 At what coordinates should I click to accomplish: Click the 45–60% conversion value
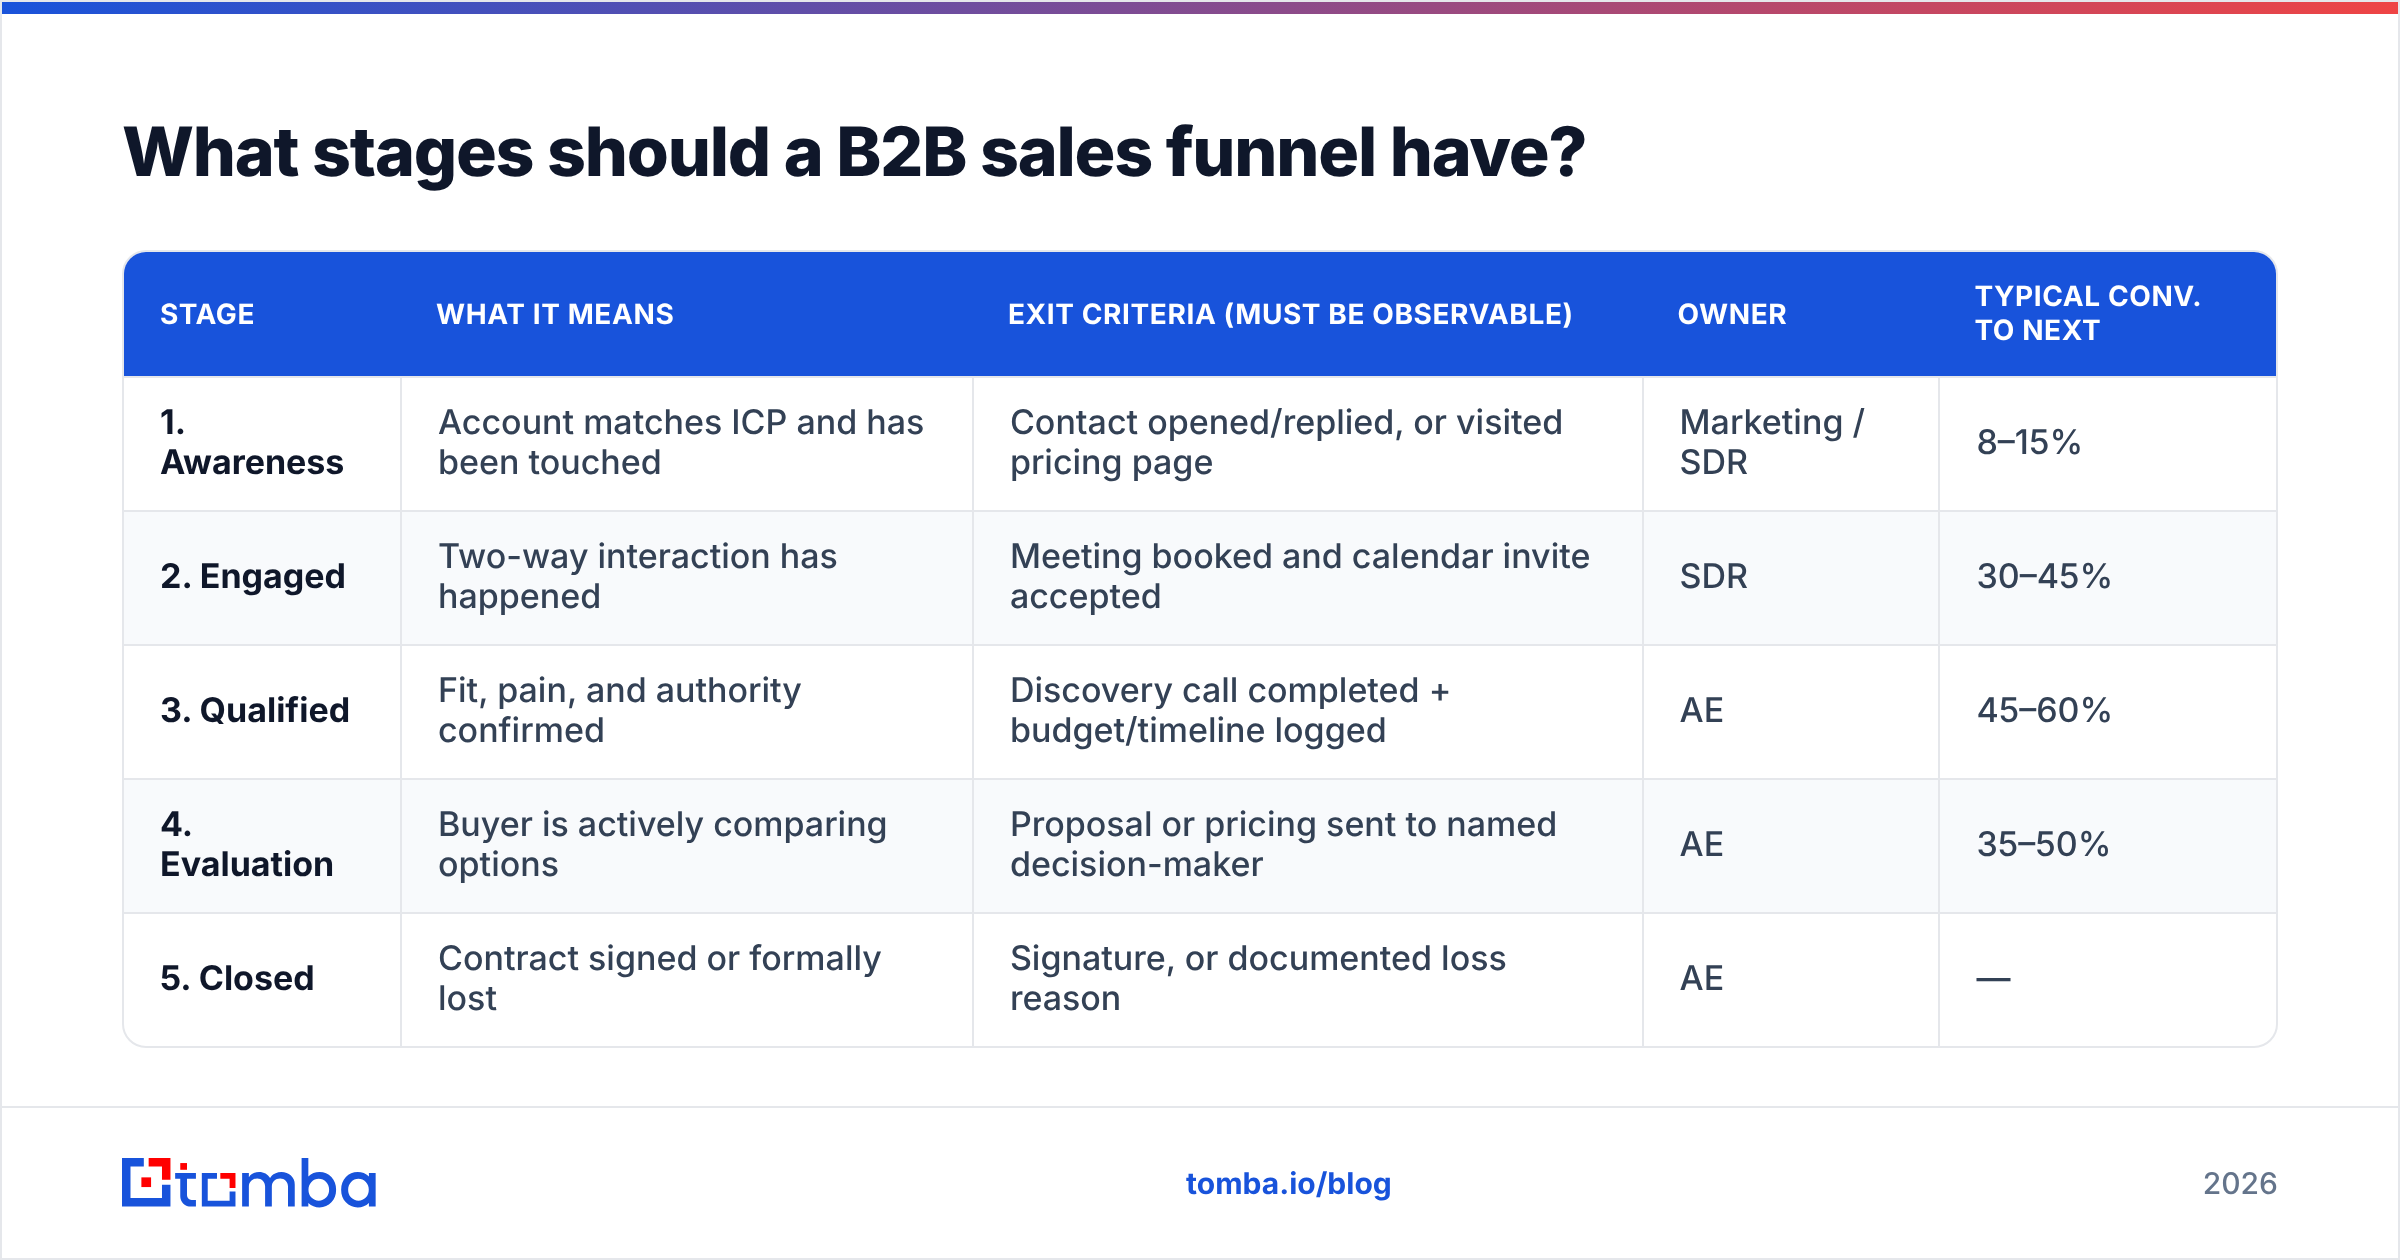pyautogui.click(x=2044, y=710)
